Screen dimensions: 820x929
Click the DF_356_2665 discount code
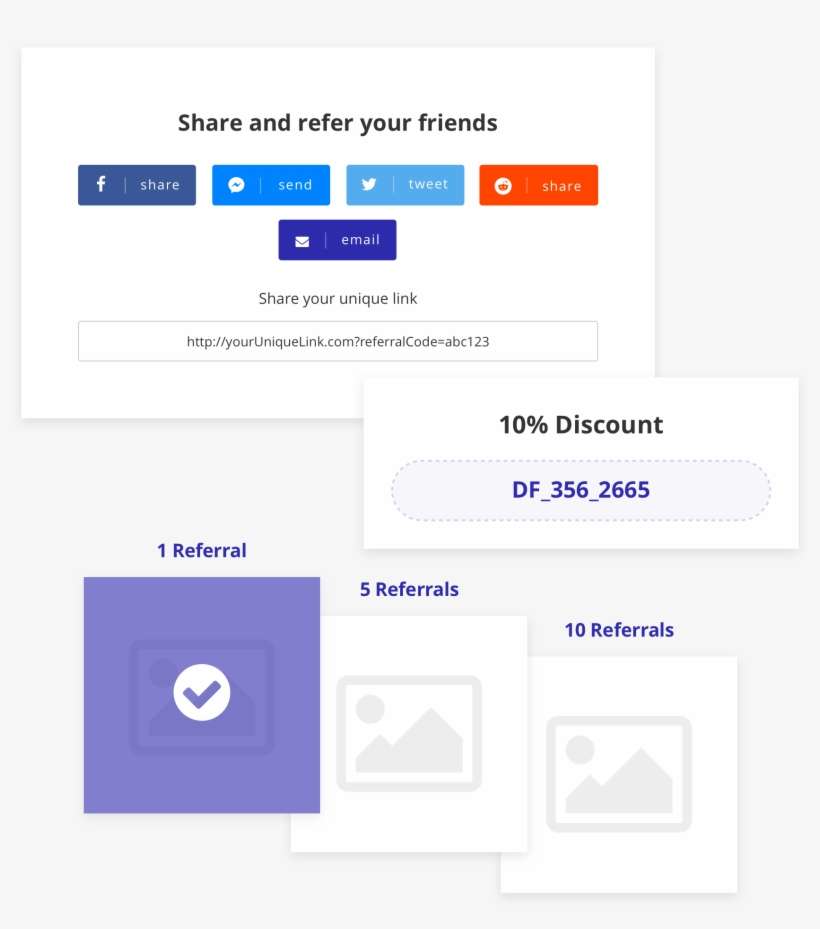[x=581, y=490]
